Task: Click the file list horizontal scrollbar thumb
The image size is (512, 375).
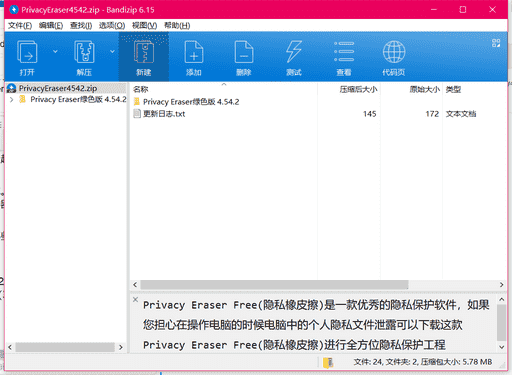Action: (274, 285)
